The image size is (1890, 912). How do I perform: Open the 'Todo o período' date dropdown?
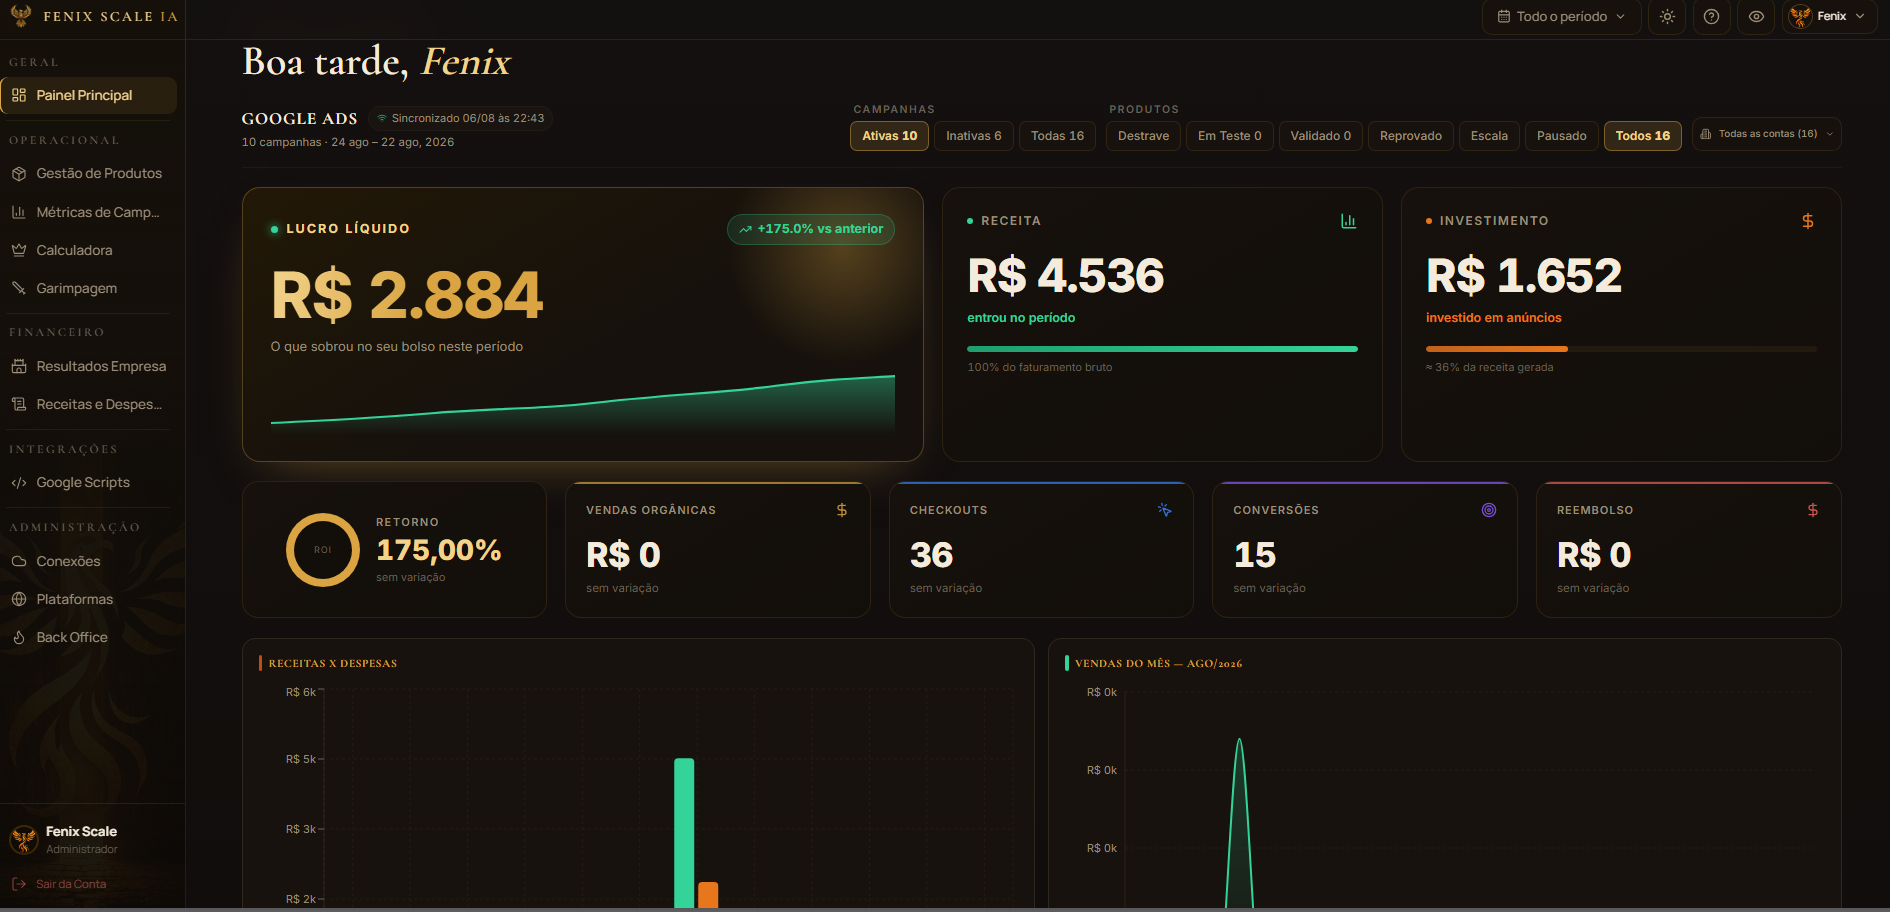1561,17
